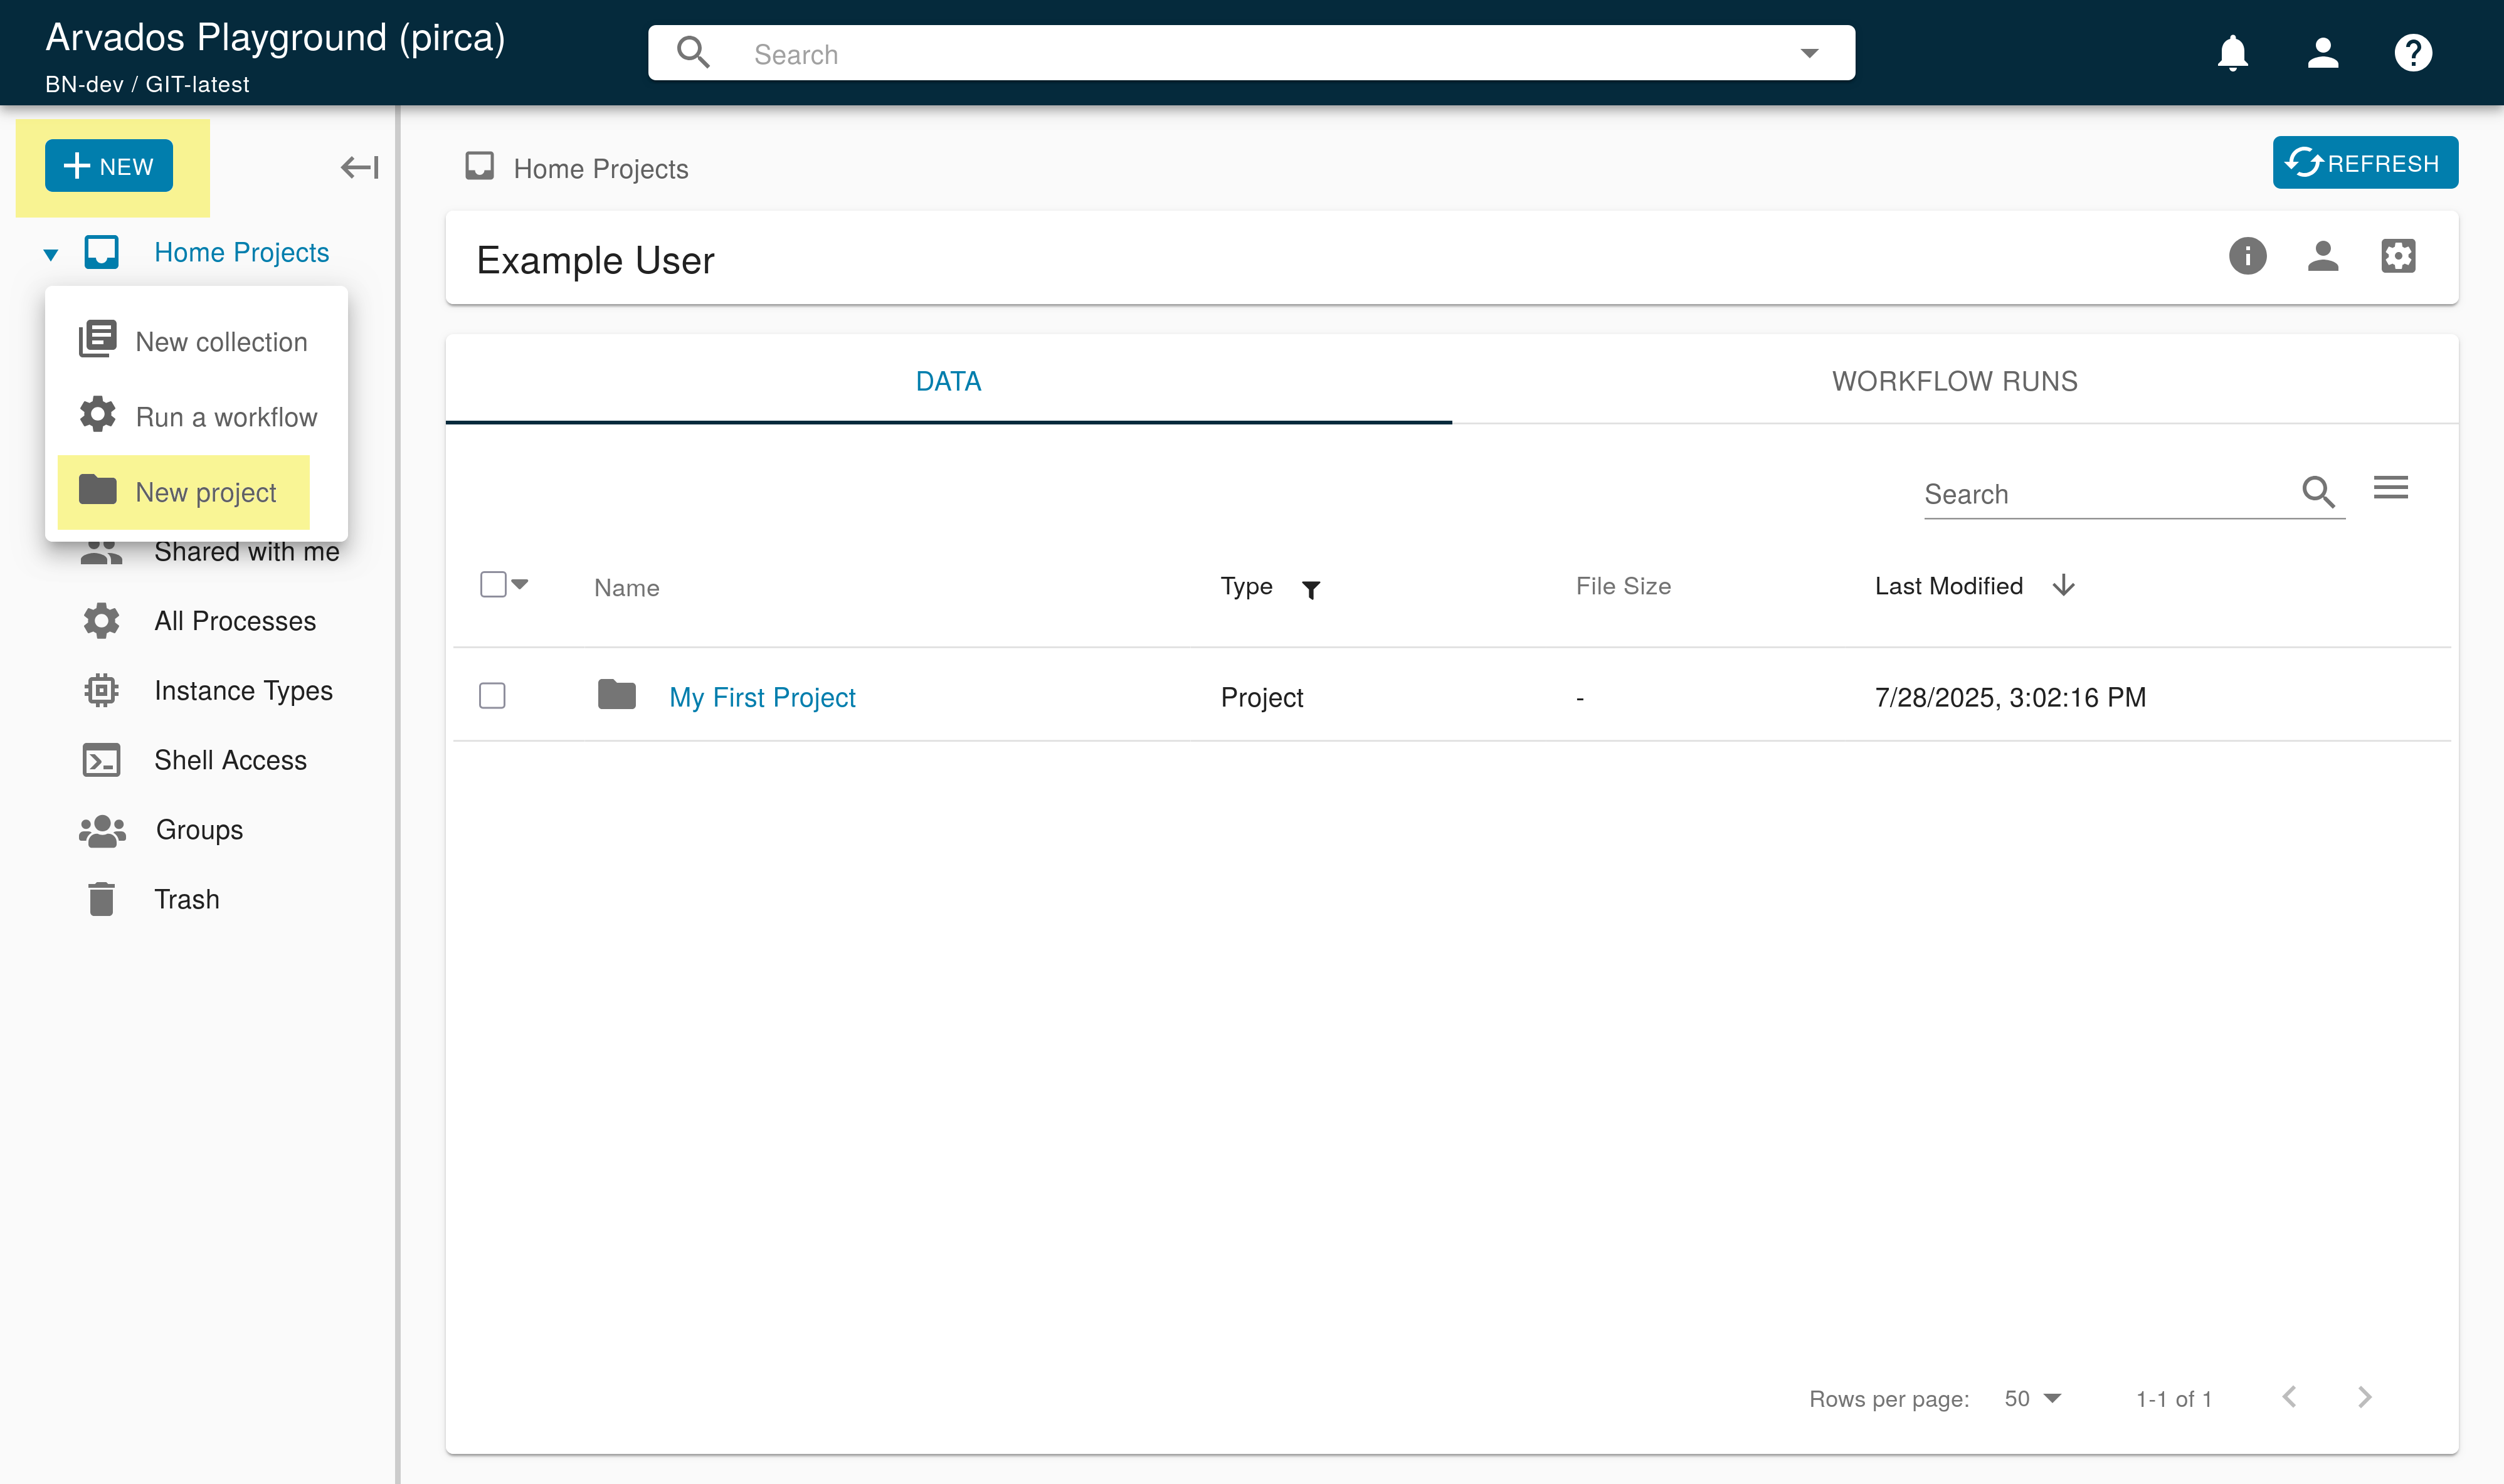This screenshot has width=2504, height=1484.
Task: Open the help question mark menu
Action: point(2412,53)
